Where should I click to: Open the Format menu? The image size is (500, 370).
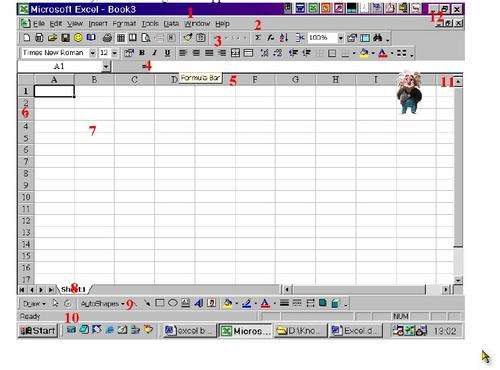tap(124, 24)
